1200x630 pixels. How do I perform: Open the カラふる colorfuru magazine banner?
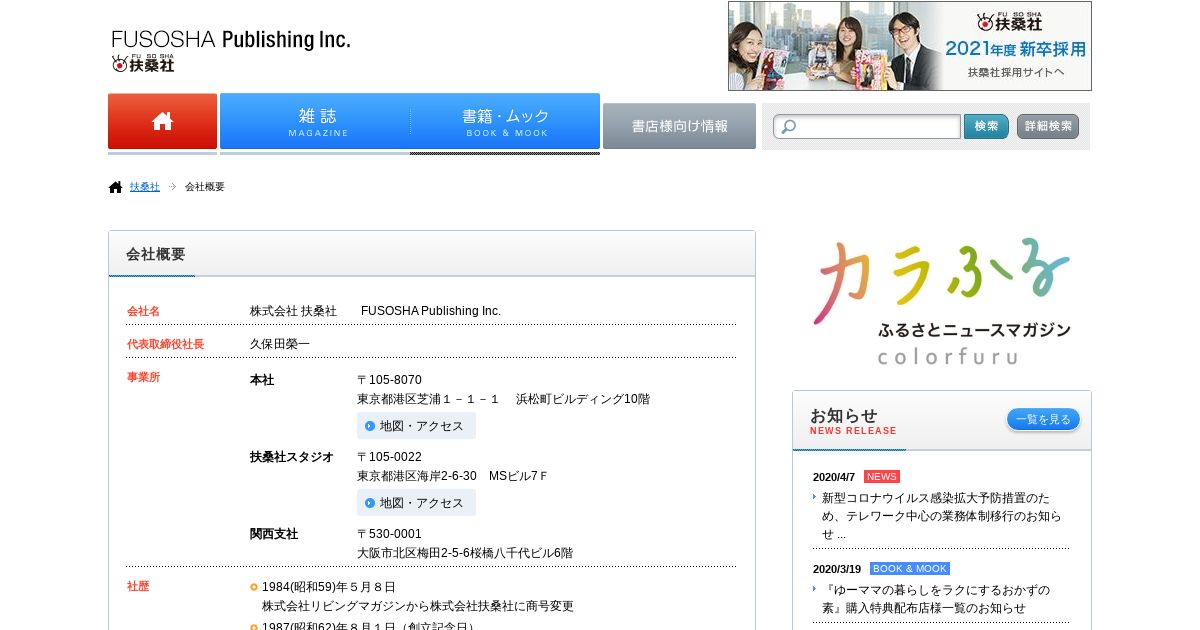942,302
